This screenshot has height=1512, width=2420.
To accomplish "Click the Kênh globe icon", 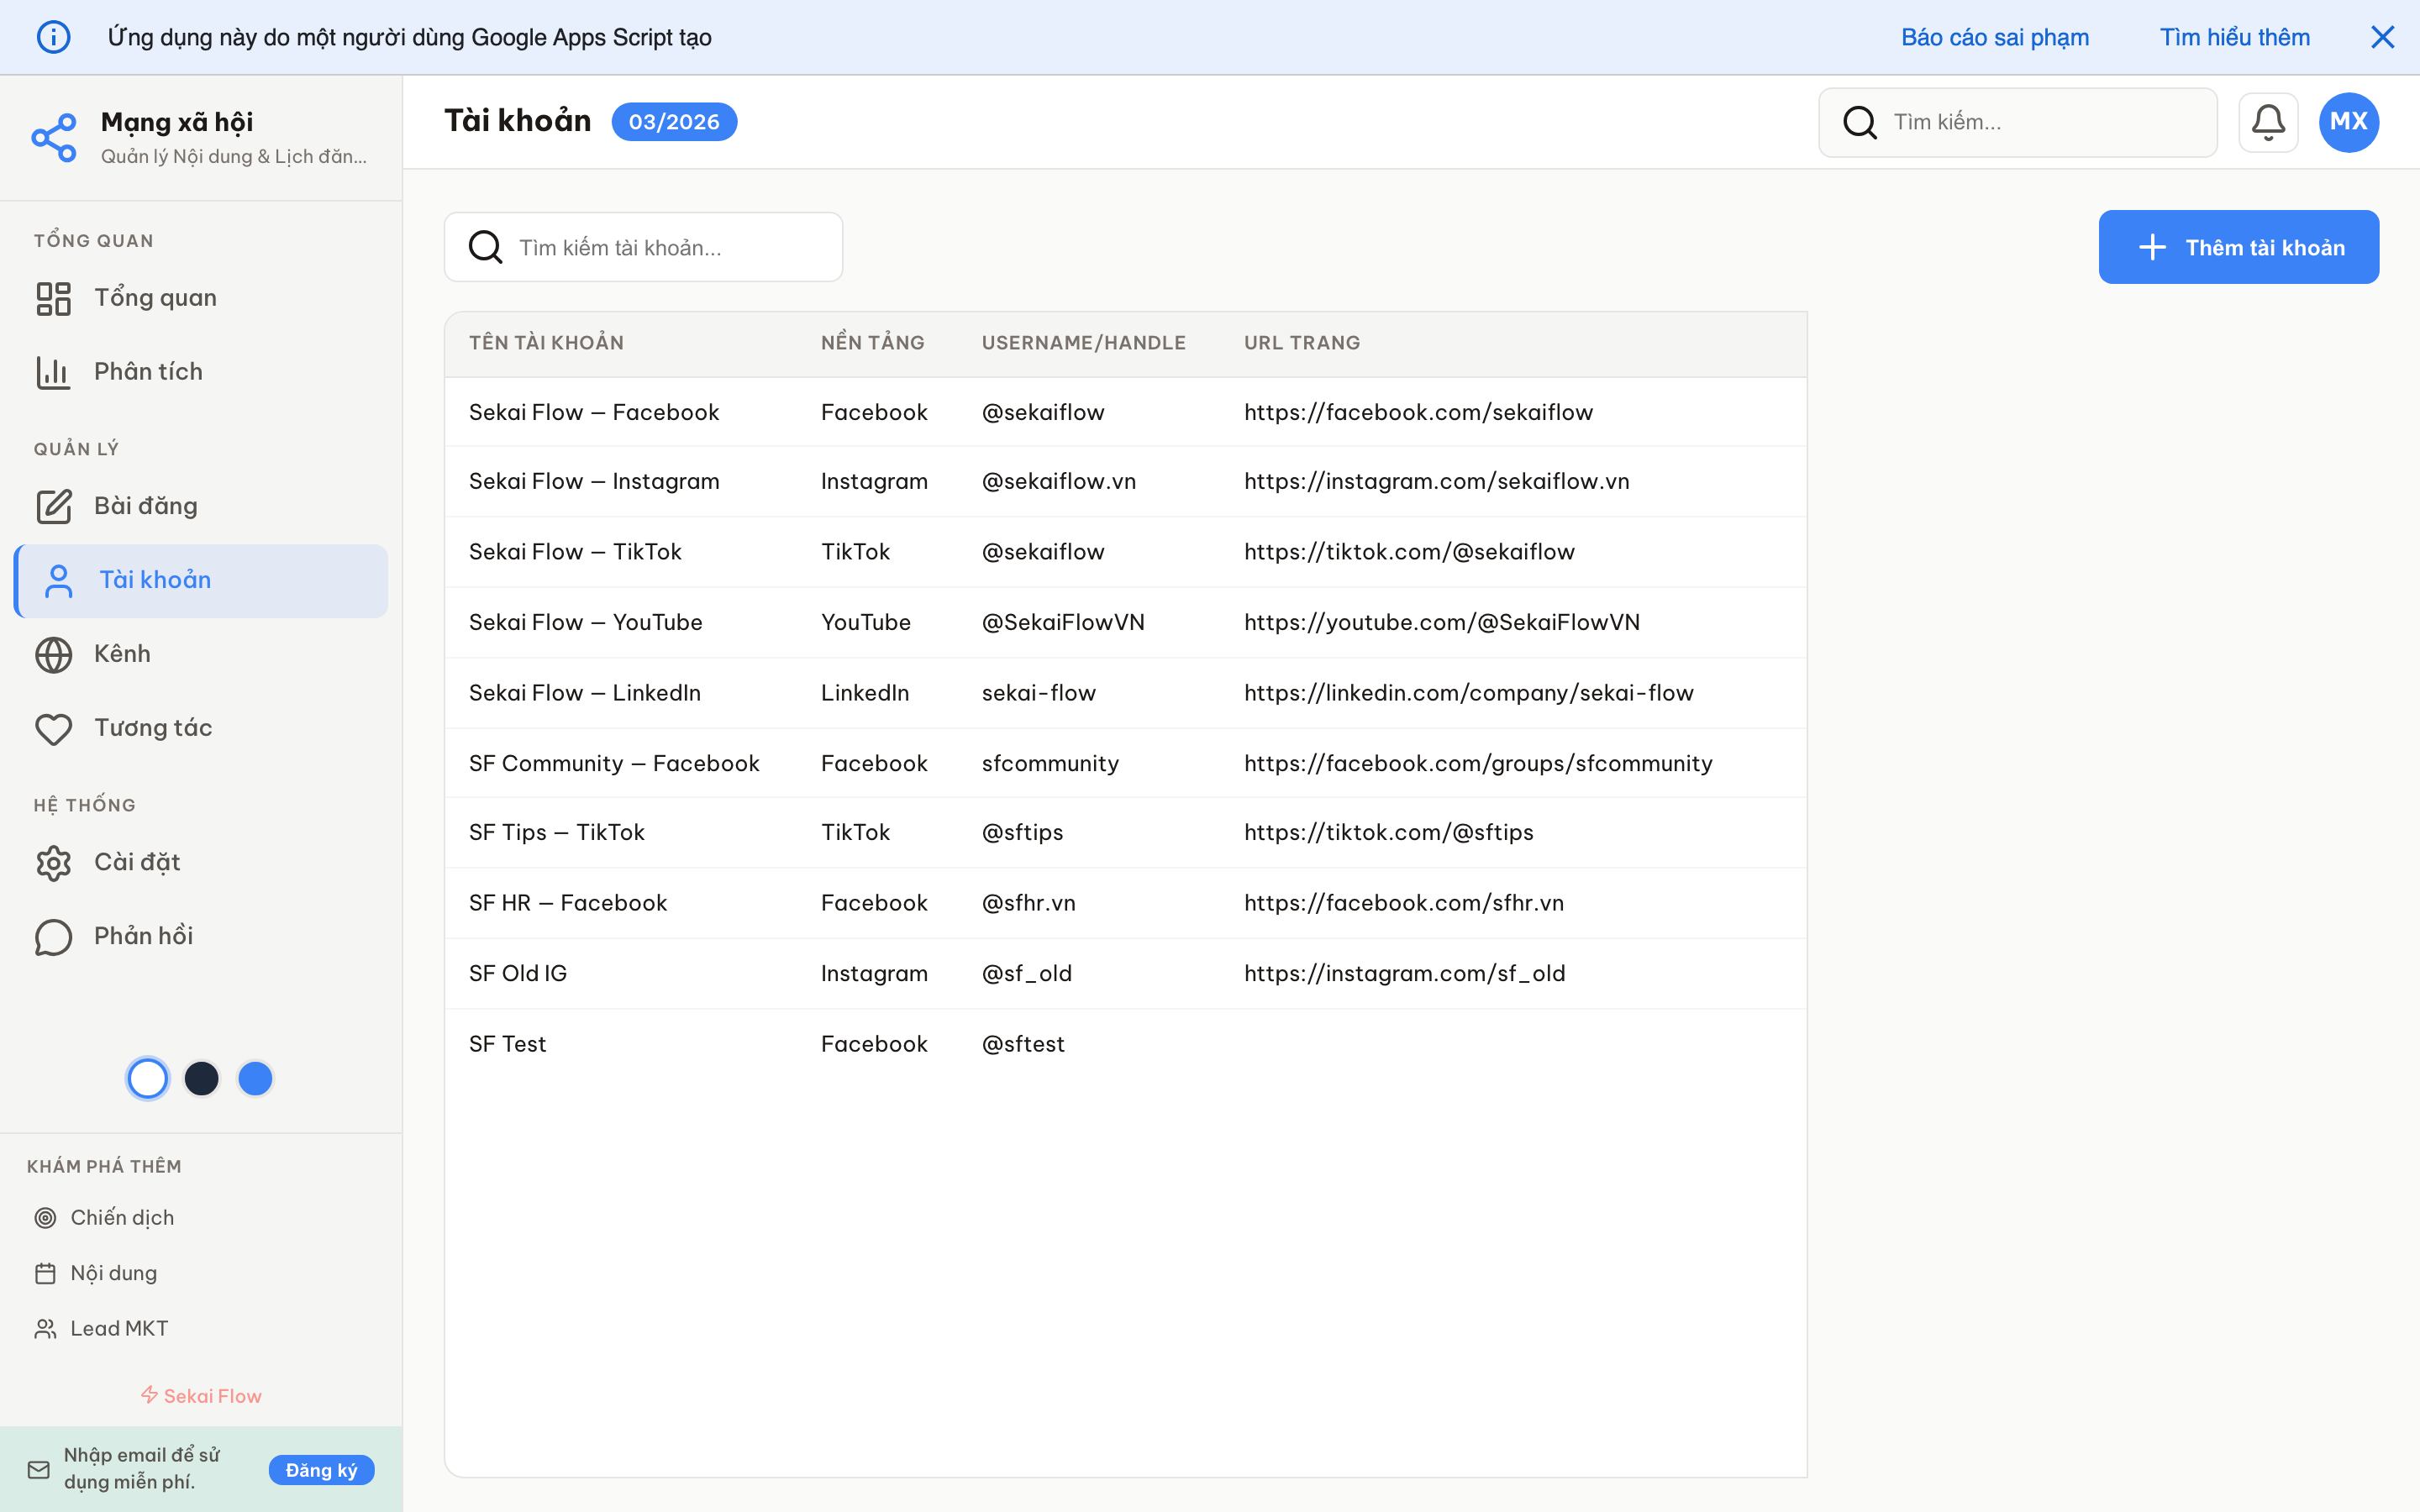I will 54,654.
